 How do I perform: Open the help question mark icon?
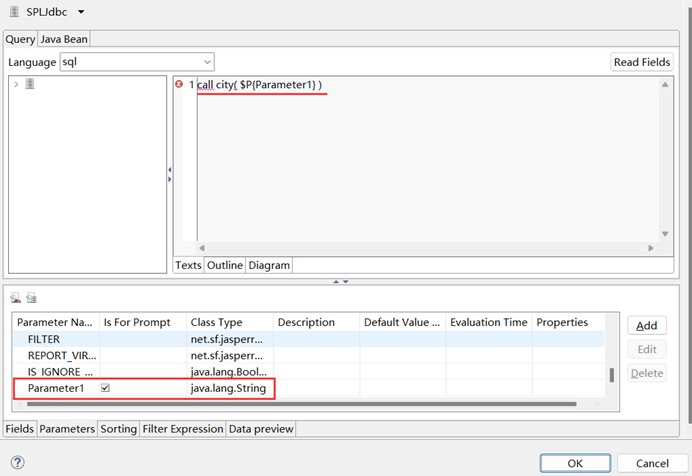(17, 463)
